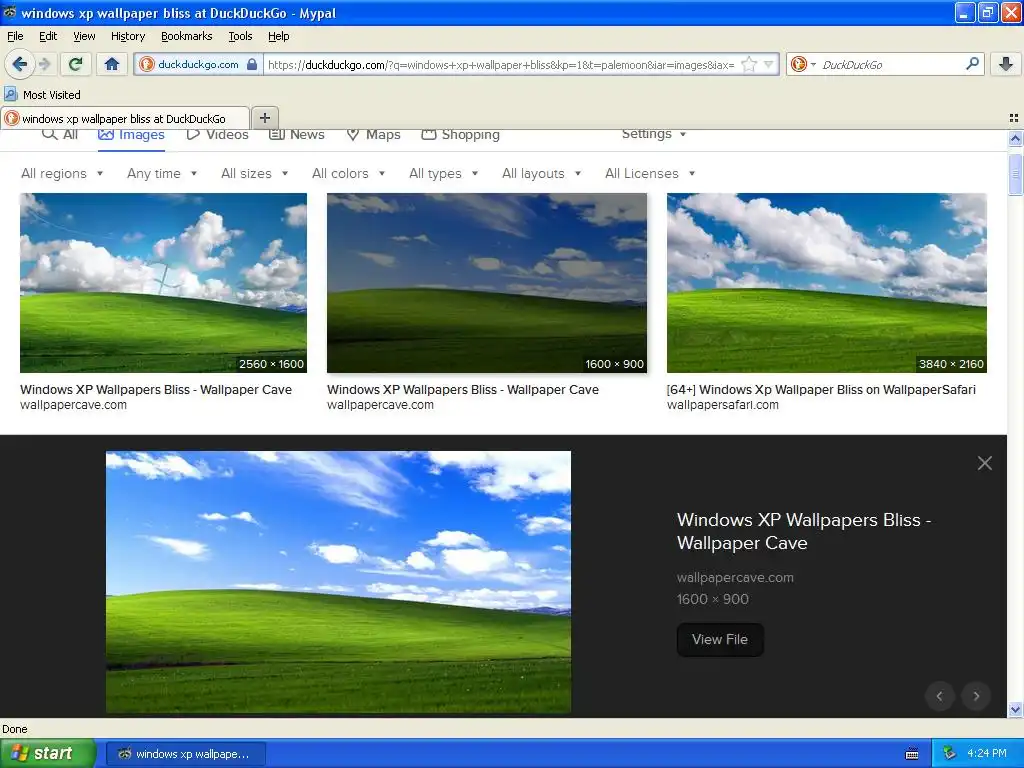Click the vertical scrollbar thumb

pos(1015,174)
